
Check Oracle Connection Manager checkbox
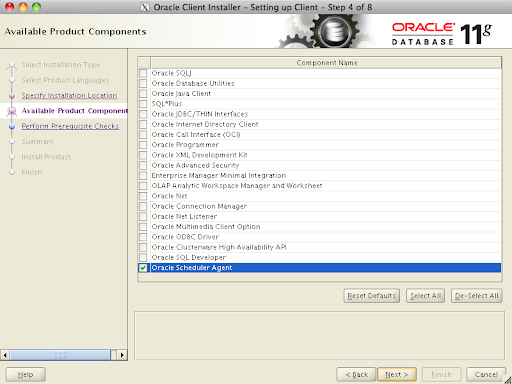tap(143, 206)
